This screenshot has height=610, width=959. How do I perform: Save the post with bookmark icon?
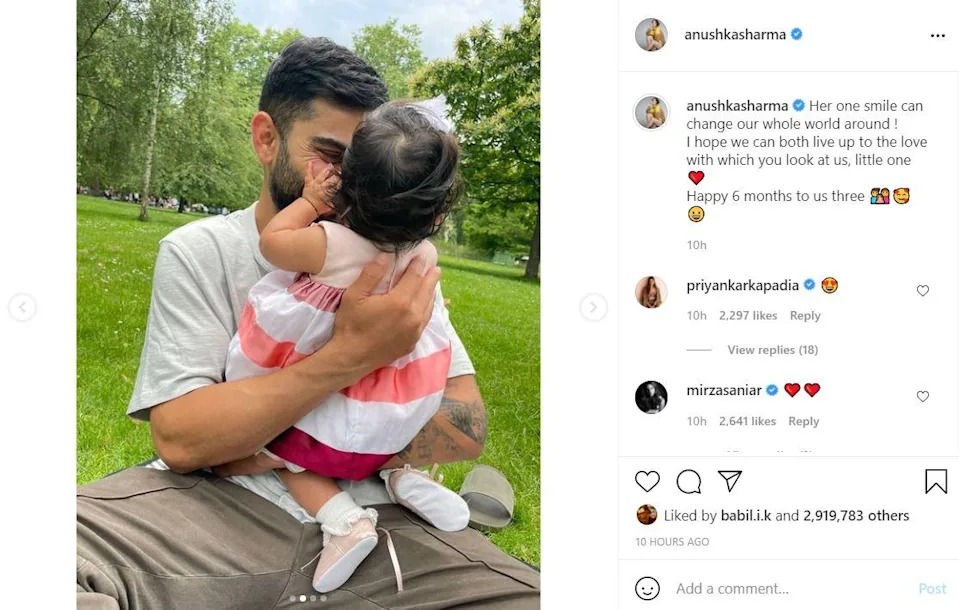pyautogui.click(x=936, y=482)
